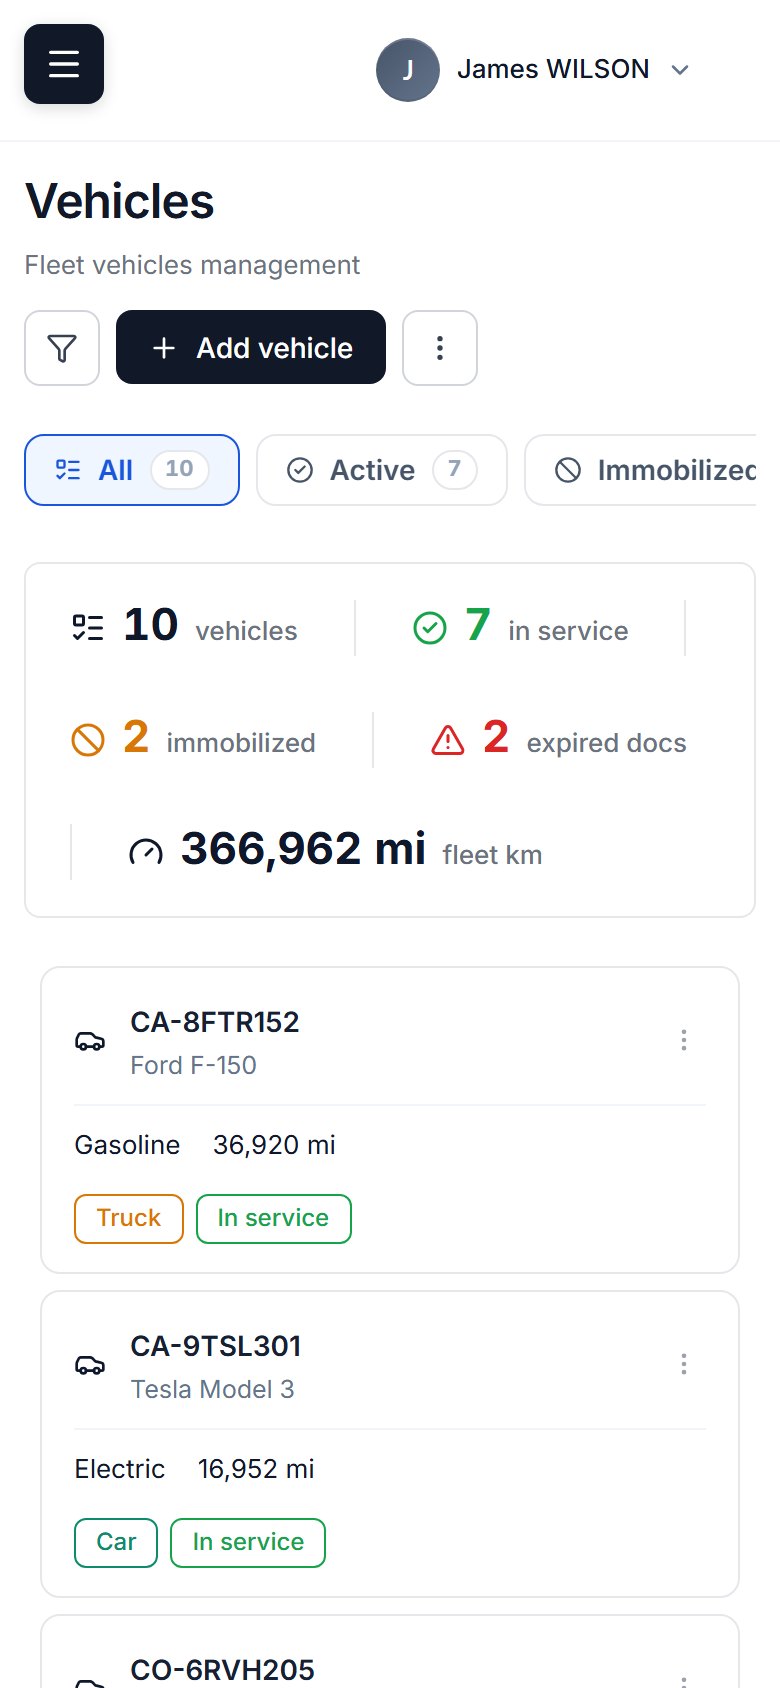This screenshot has height=1688, width=780.
Task: Click the red expired docs warning icon
Action: pos(448,740)
